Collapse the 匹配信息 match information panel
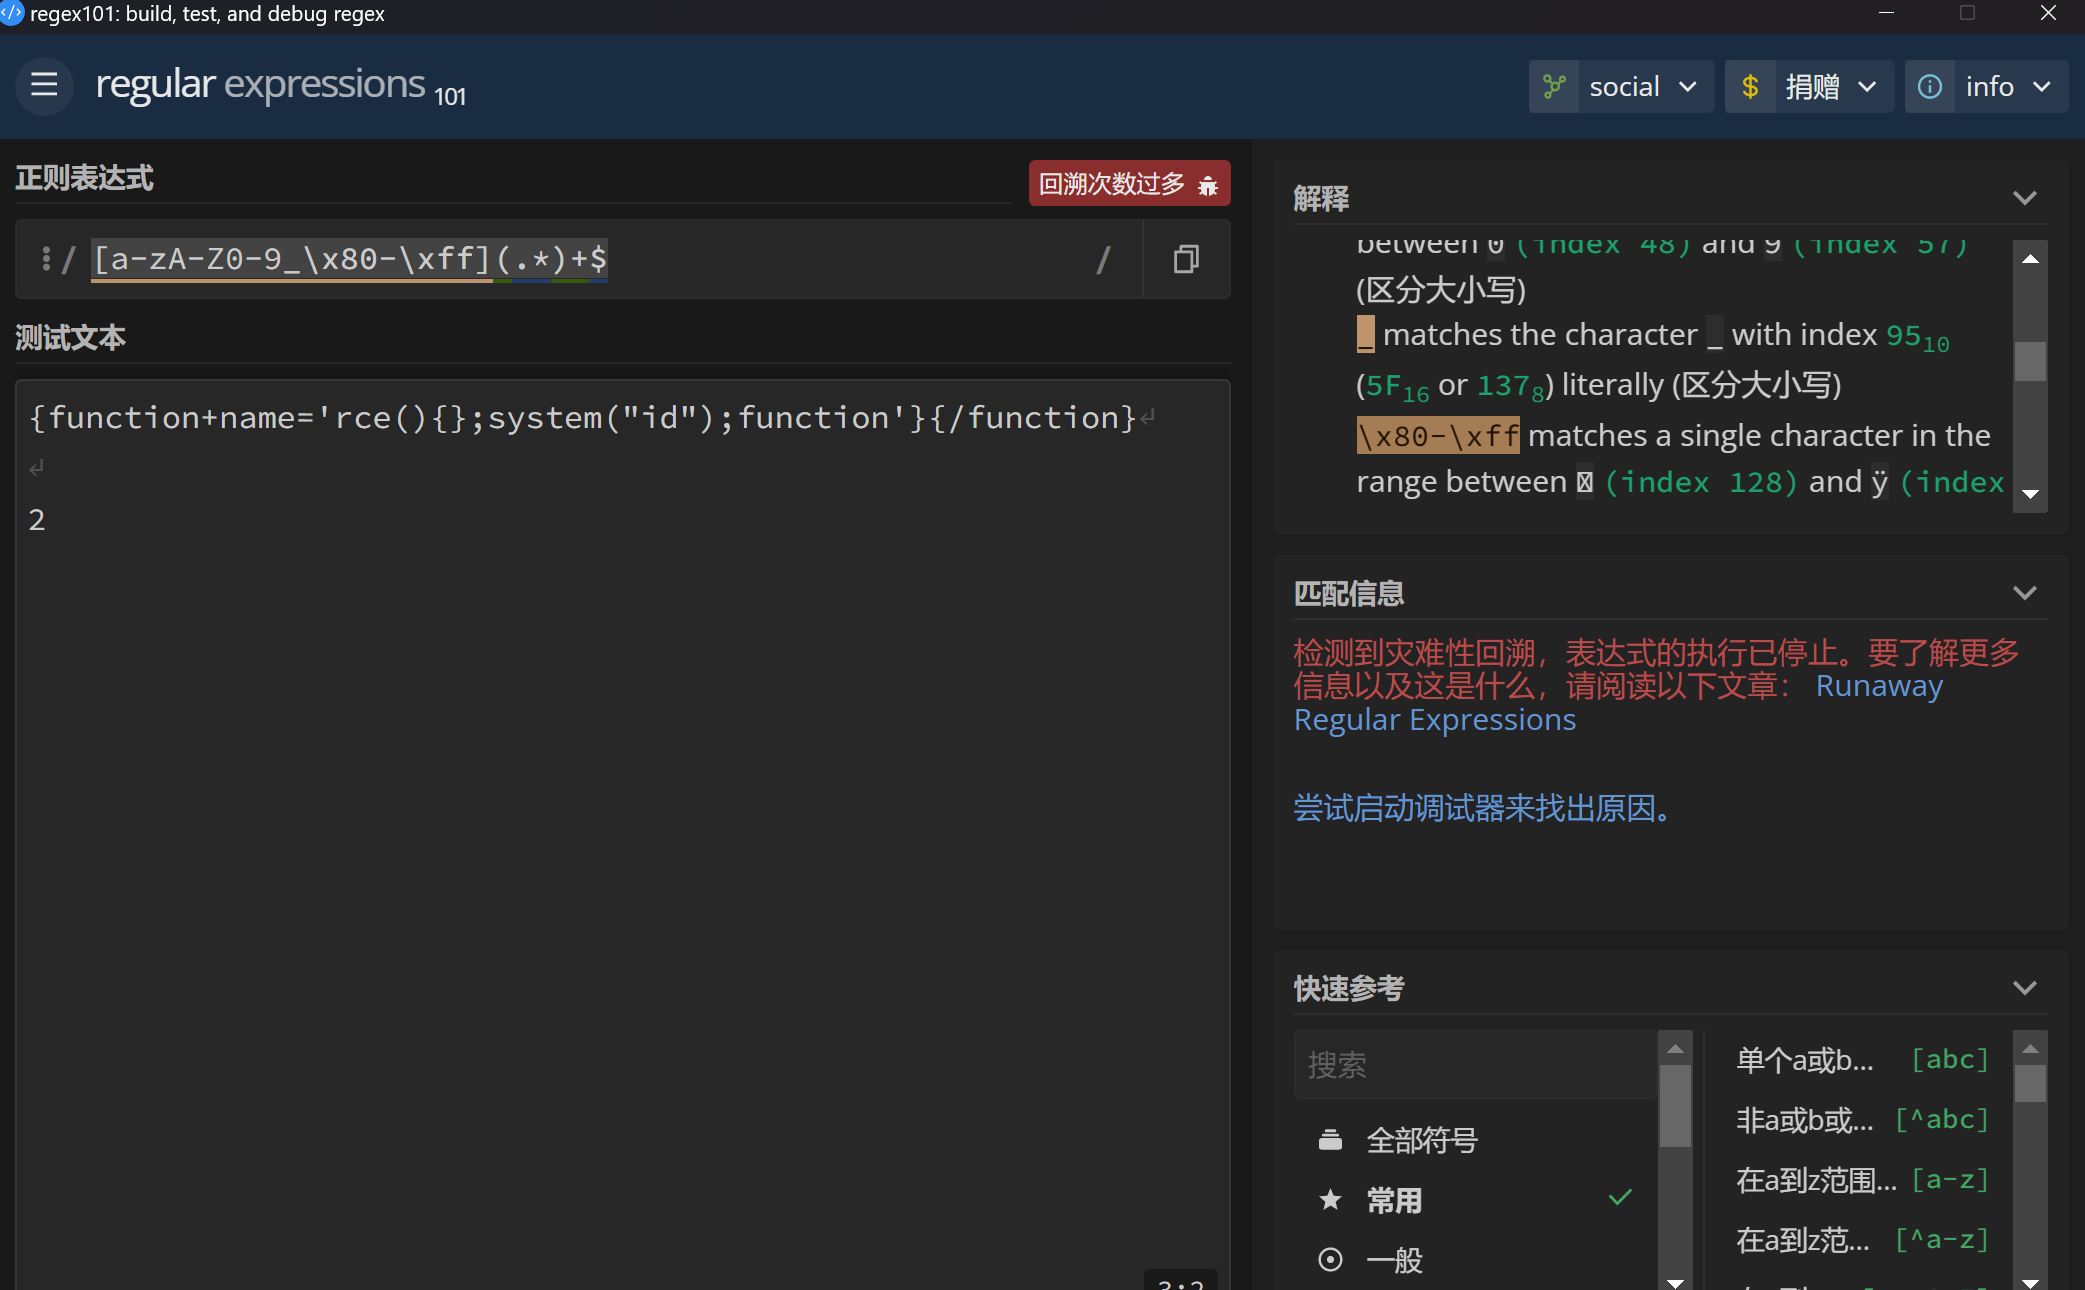 (x=2024, y=593)
